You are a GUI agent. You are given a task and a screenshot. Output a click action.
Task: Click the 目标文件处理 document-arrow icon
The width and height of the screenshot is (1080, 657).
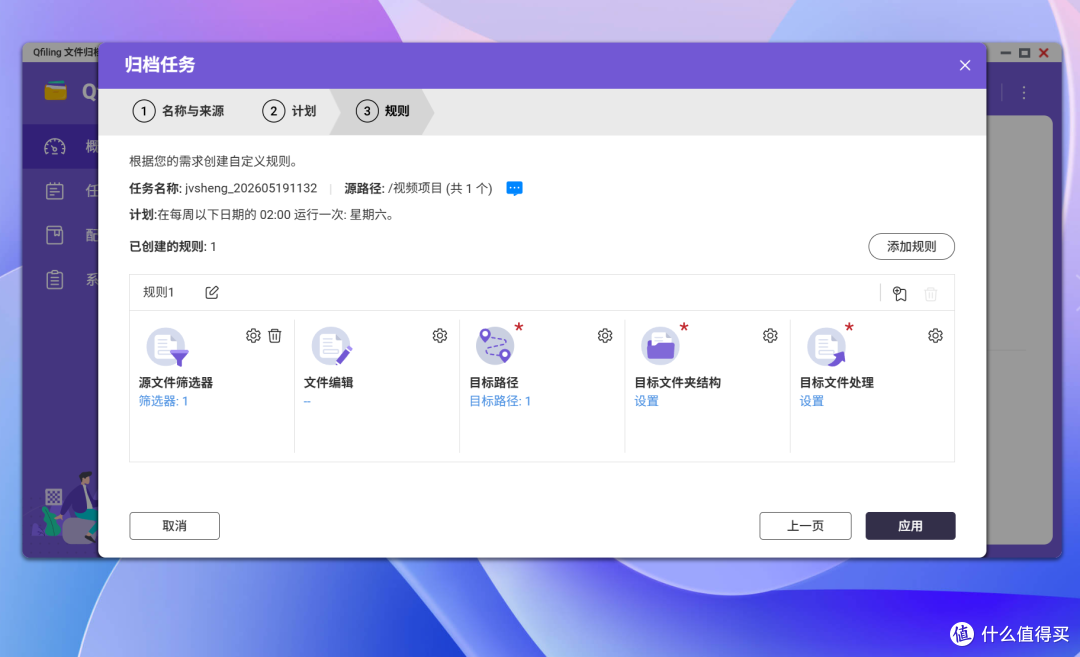pos(827,346)
